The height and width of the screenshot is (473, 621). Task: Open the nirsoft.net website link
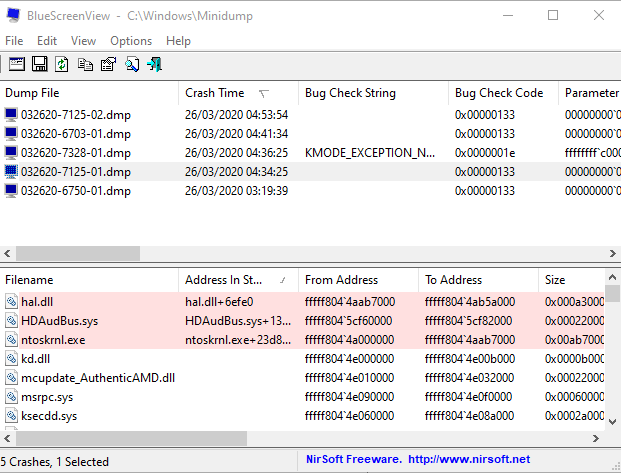(469, 459)
